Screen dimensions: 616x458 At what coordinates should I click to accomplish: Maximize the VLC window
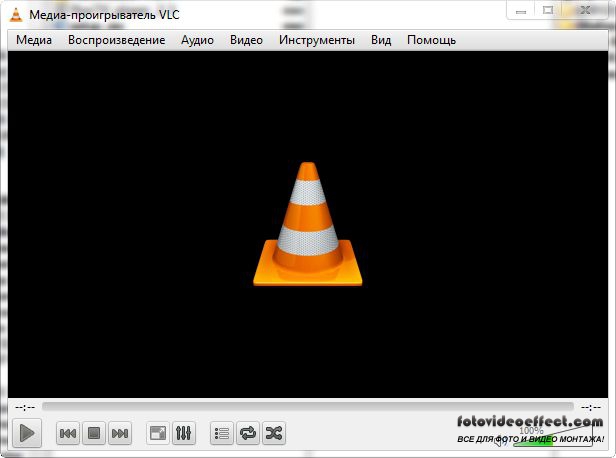click(x=548, y=11)
